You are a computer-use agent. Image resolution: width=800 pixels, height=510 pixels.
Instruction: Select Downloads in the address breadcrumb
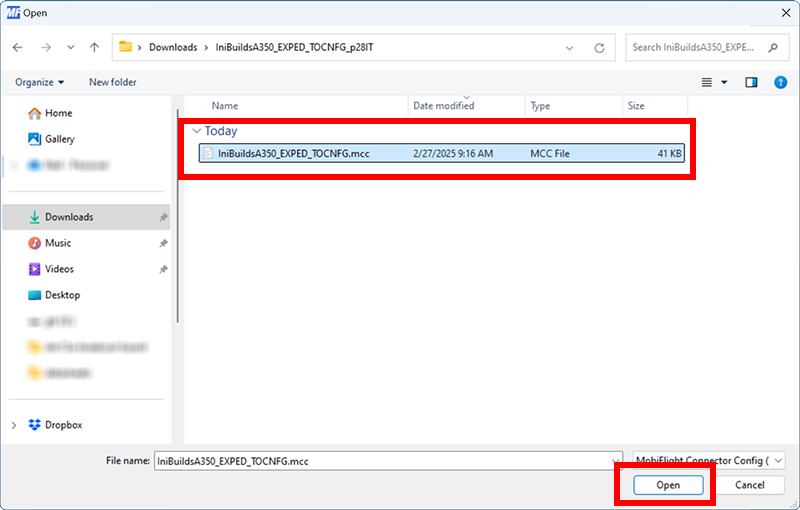click(x=173, y=47)
